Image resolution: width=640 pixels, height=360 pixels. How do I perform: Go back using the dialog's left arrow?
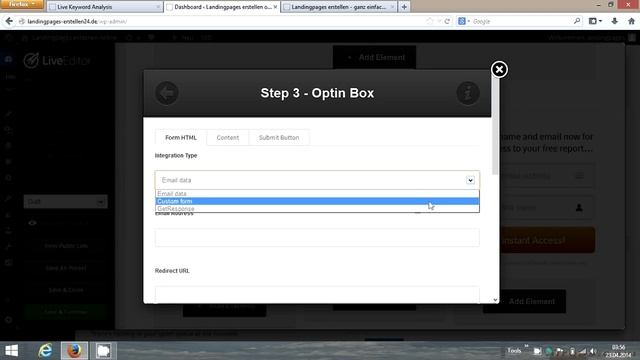(x=167, y=93)
